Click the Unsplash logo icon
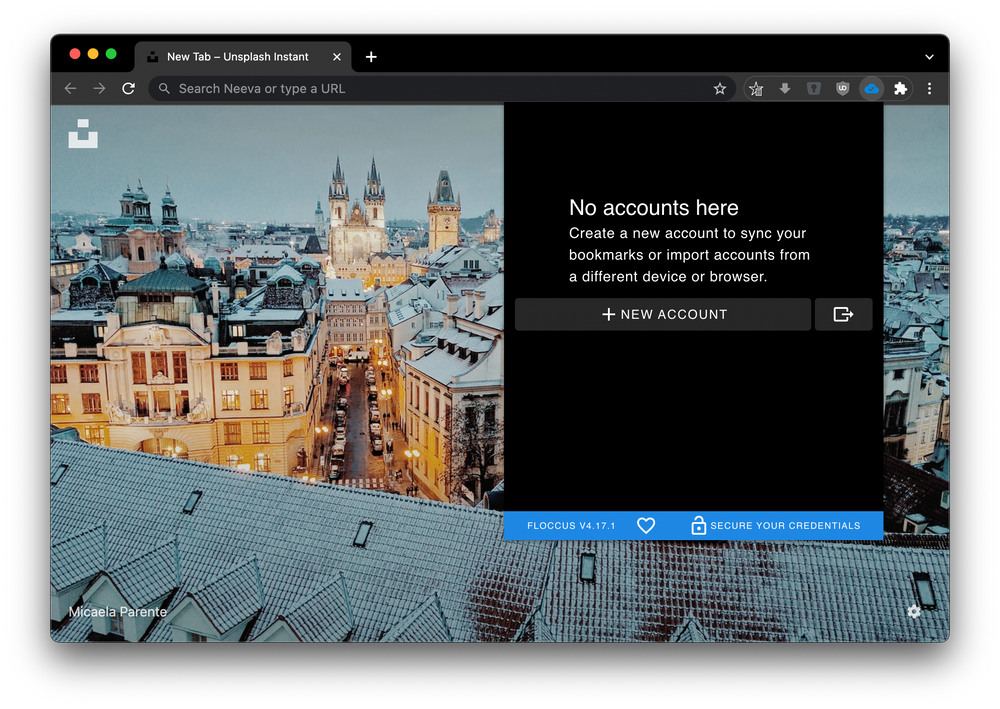Image resolution: width=1000 pixels, height=709 pixels. coord(83,134)
